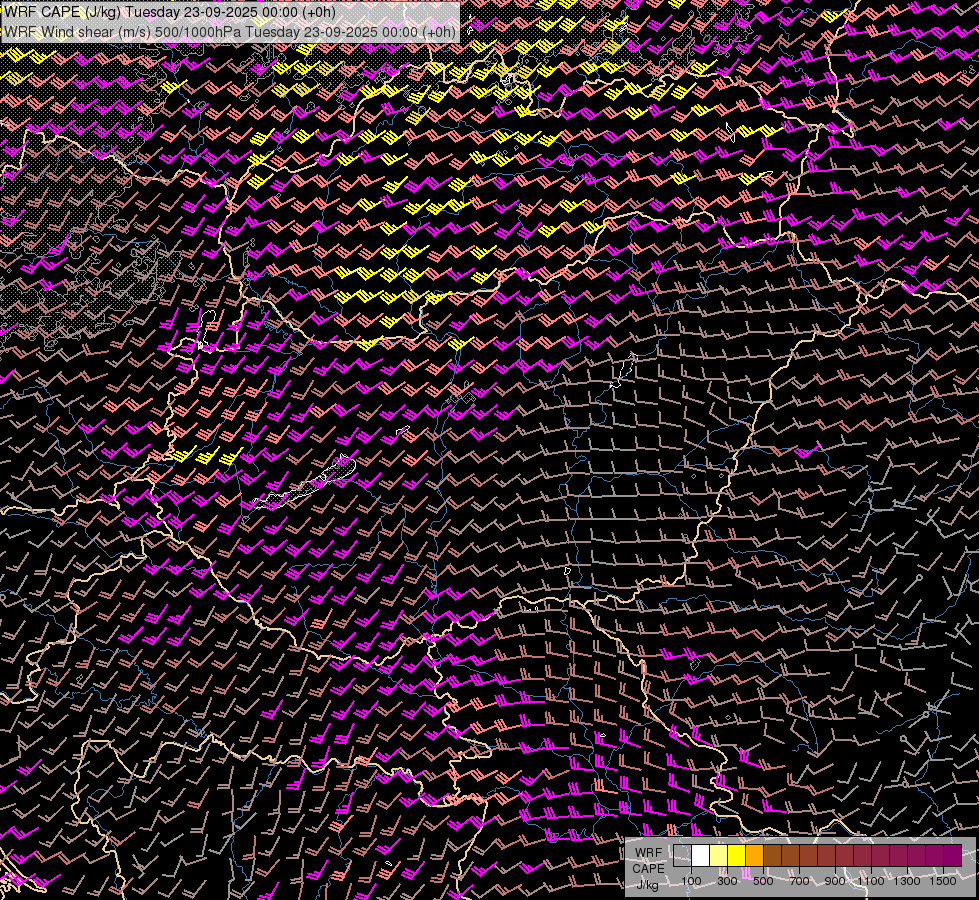Click the 300 value on legend scale
Viewport: 979px width, 900px height.
(727, 881)
